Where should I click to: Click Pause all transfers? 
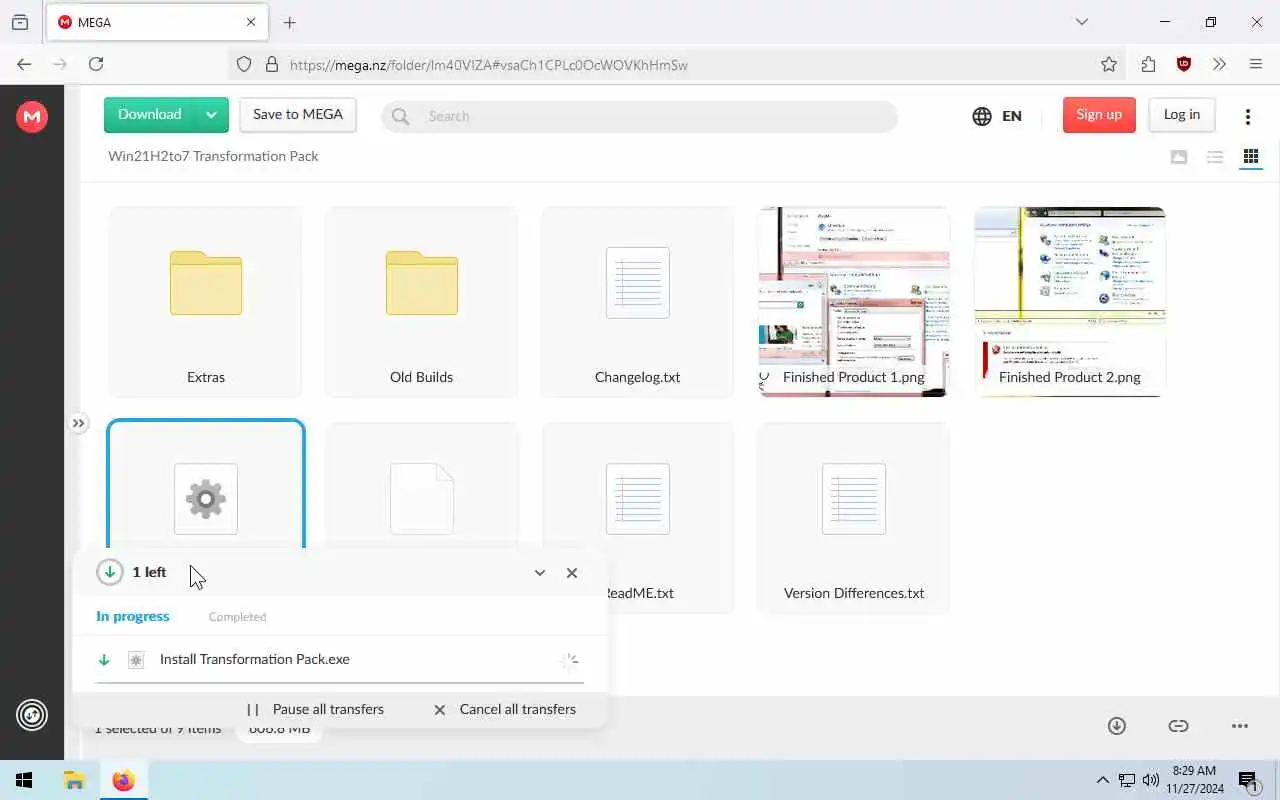pos(315,709)
